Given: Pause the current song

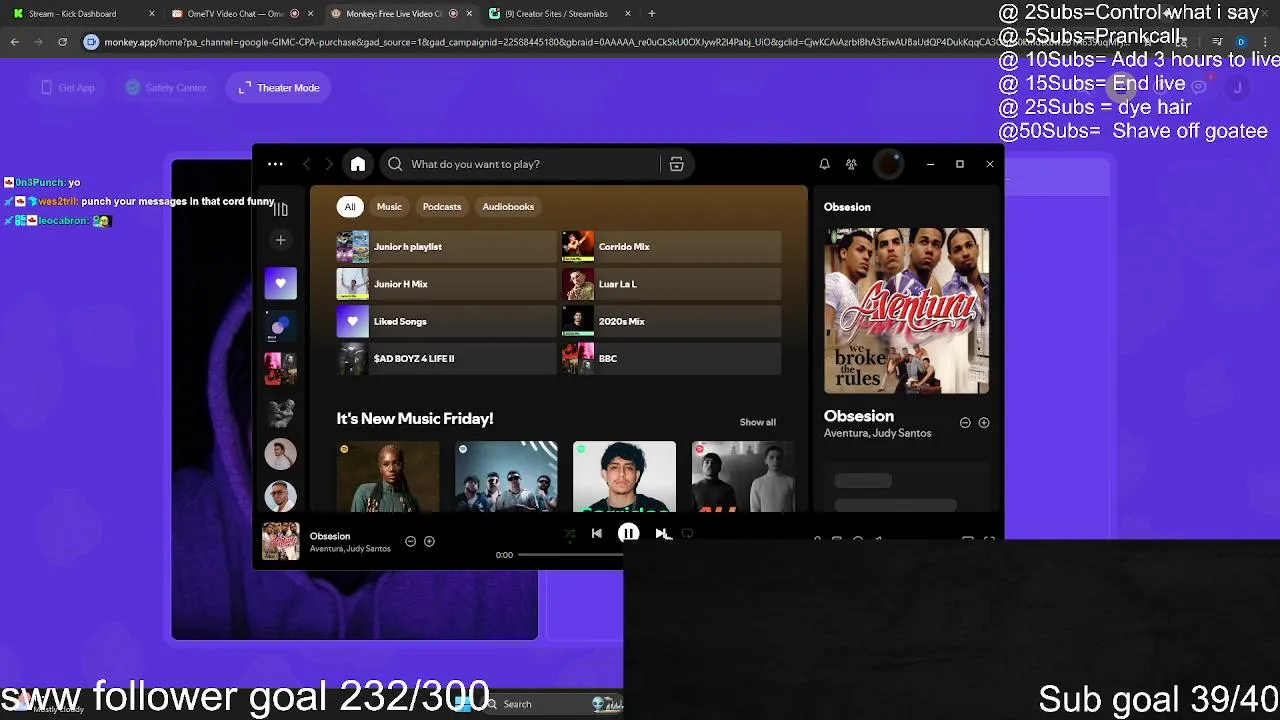Looking at the screenshot, I should [628, 534].
